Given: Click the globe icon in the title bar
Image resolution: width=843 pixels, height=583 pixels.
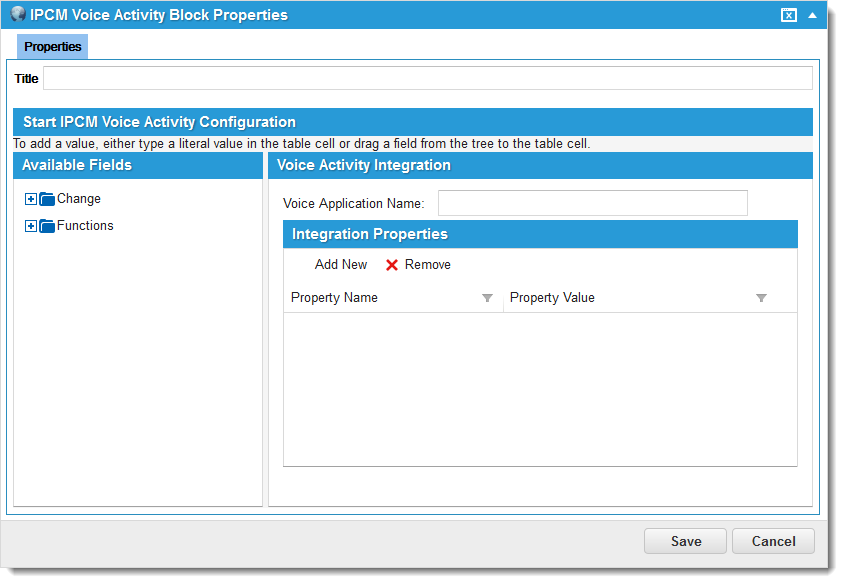Looking at the screenshot, I should click(x=17, y=15).
